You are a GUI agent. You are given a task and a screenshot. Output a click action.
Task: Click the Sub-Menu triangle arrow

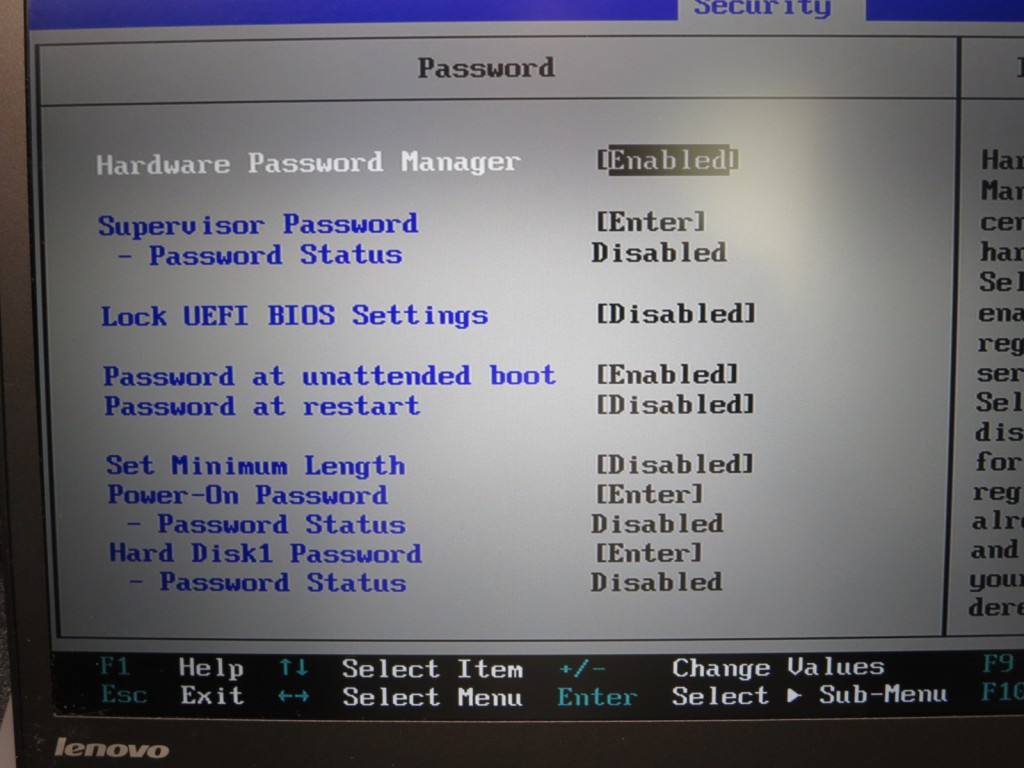click(793, 696)
